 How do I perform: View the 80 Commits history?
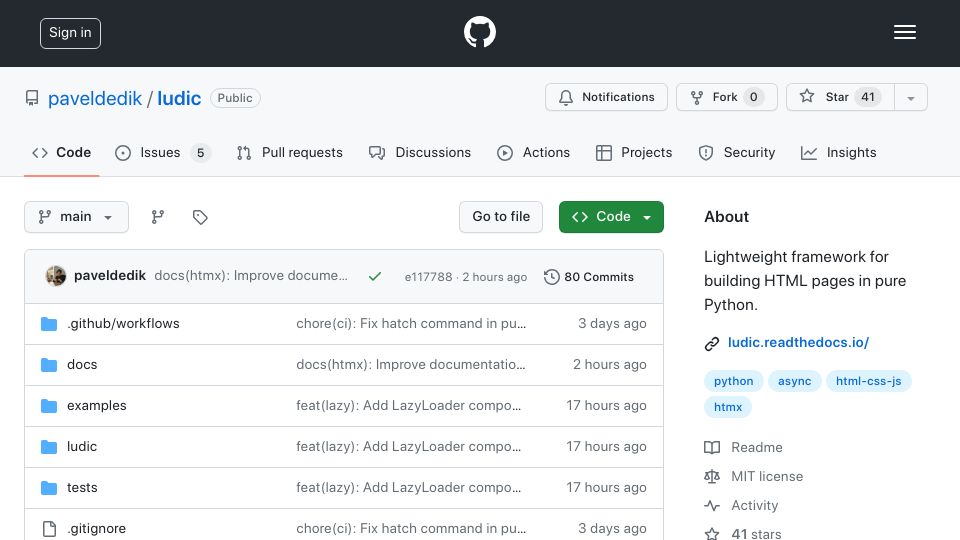coord(589,277)
